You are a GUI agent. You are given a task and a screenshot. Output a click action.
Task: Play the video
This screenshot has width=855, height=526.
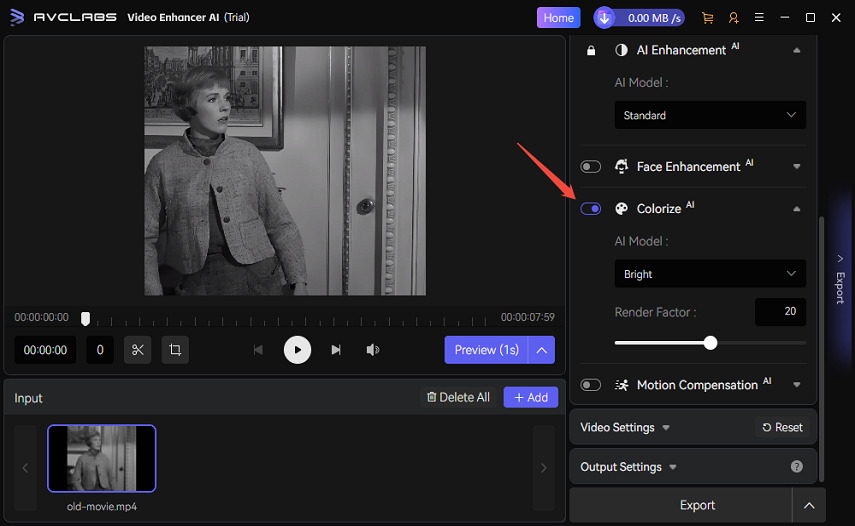click(x=297, y=350)
